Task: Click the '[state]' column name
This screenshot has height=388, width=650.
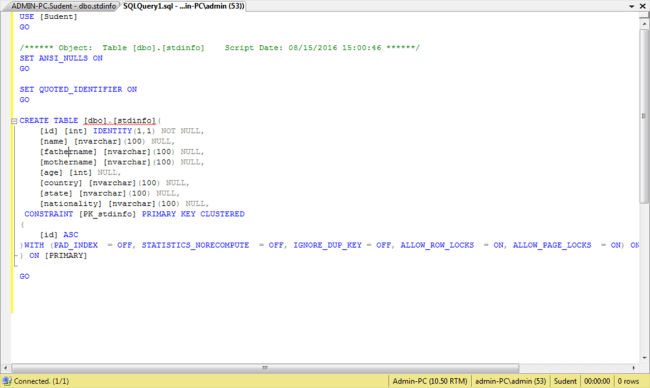Action: point(56,193)
